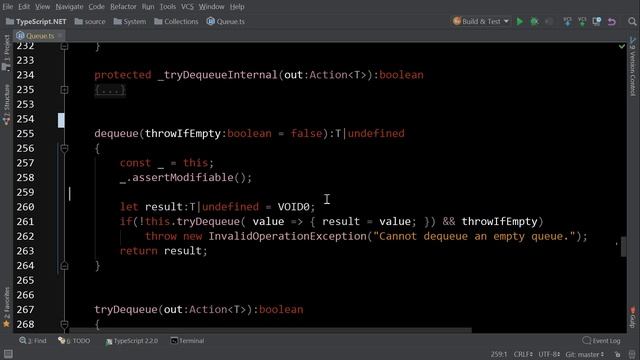
Task: Open the Run menu
Action: coord(148,7)
